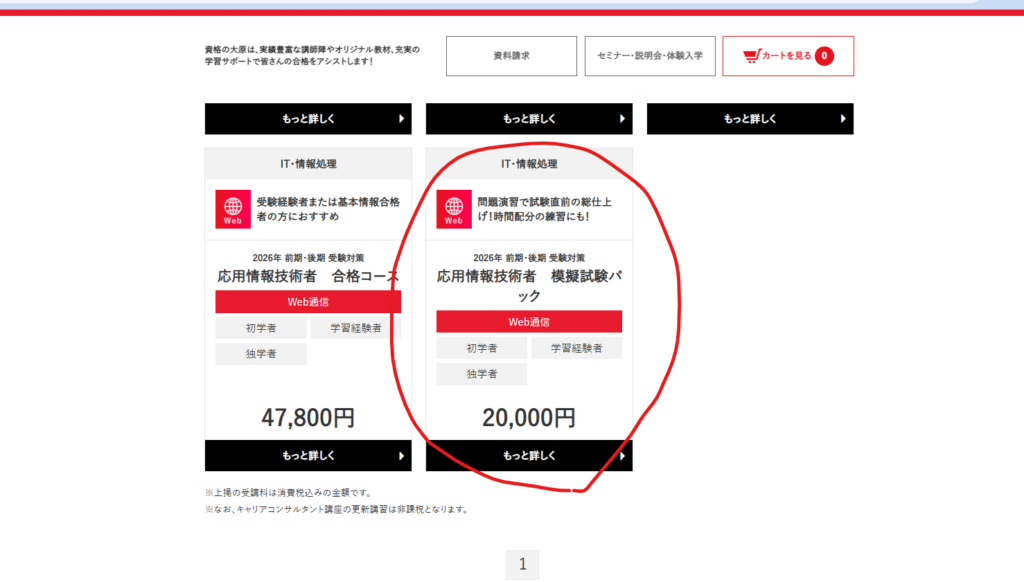The height and width of the screenshot is (582, 1024).
Task: Click the Web globe icon on 模擬試験パック card
Action: tap(454, 209)
